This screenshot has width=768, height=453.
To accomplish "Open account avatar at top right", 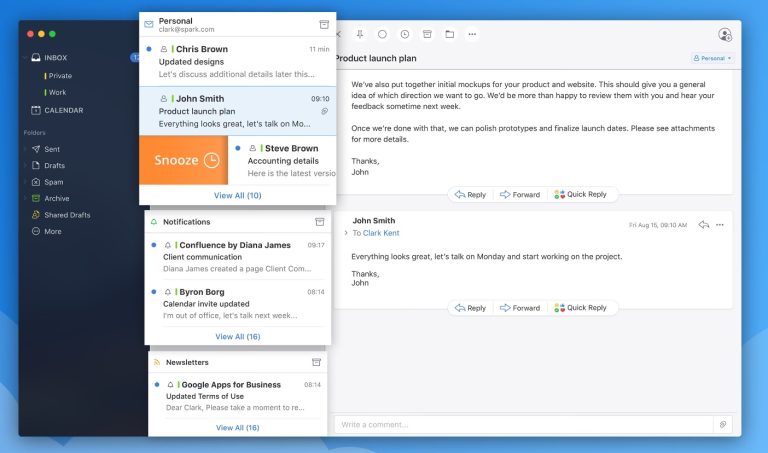I will pos(724,35).
